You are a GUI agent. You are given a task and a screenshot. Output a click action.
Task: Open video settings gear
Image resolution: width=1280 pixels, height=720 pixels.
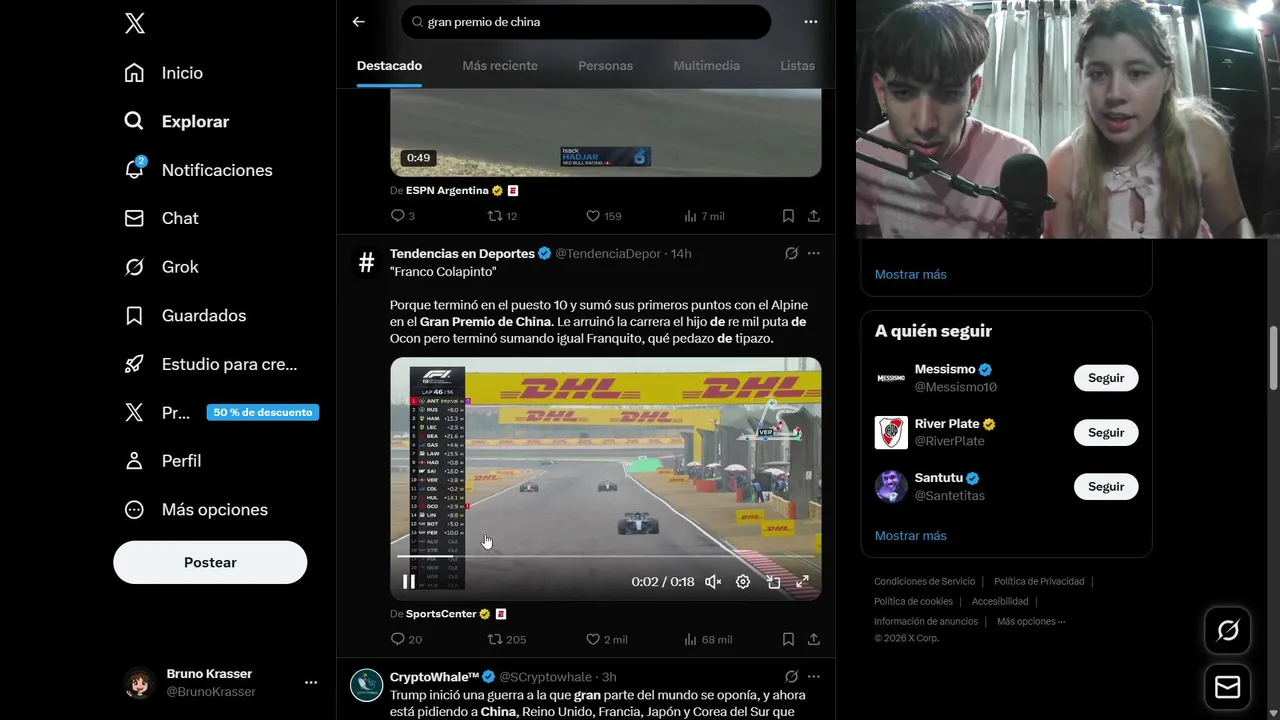(743, 582)
